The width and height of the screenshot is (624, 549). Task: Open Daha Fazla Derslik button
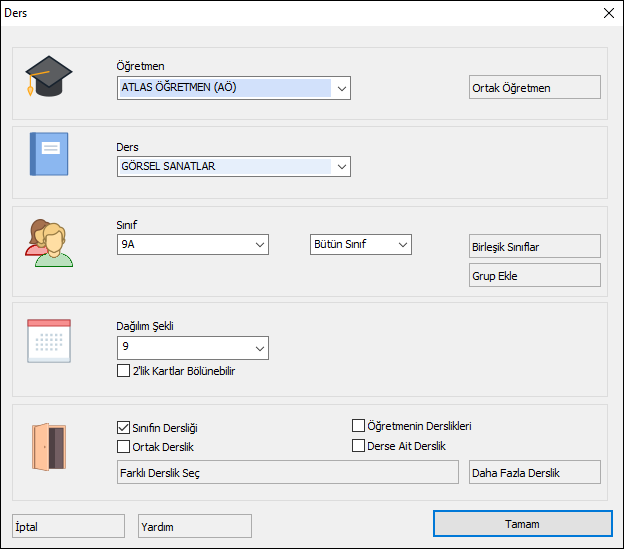[534, 472]
